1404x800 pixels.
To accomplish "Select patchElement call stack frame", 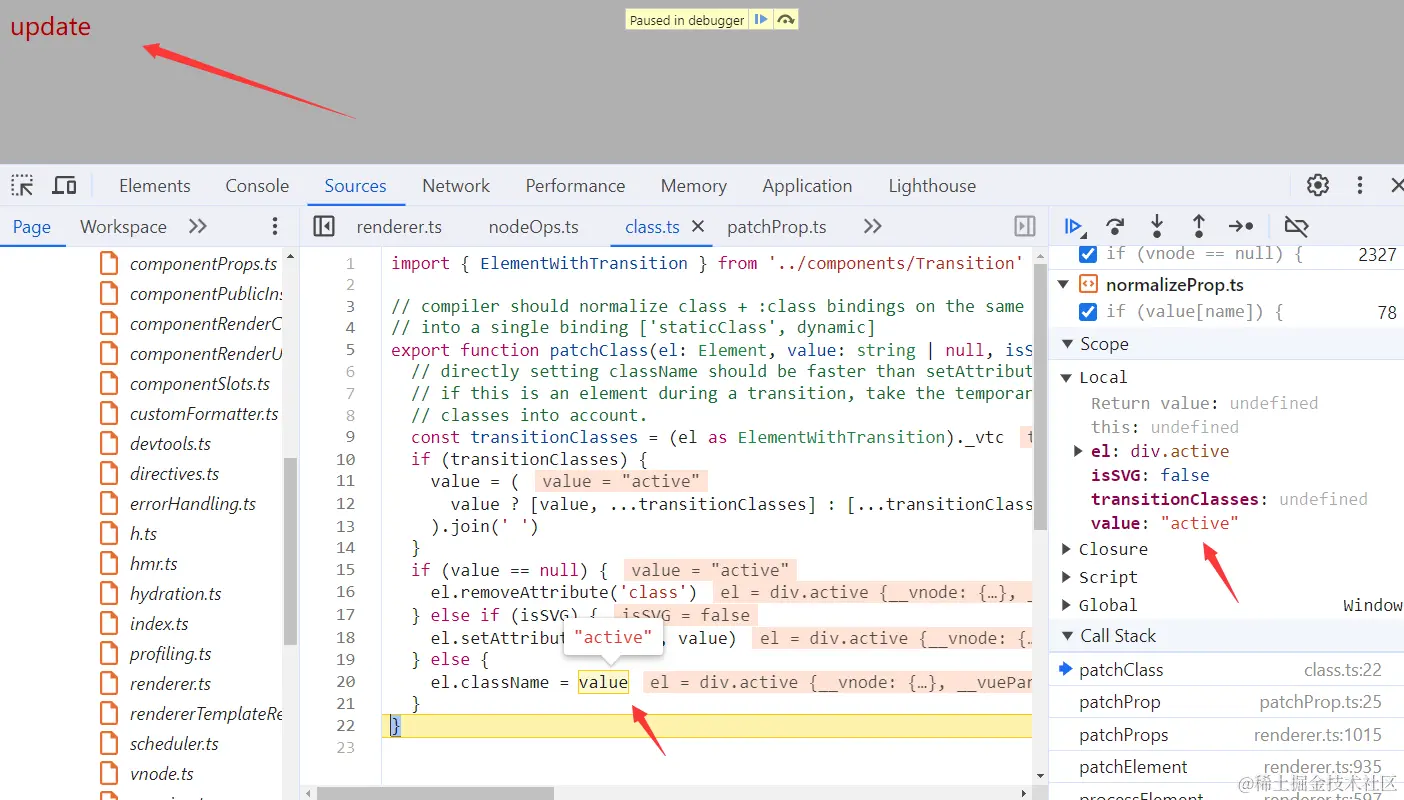I will 1226,767.
